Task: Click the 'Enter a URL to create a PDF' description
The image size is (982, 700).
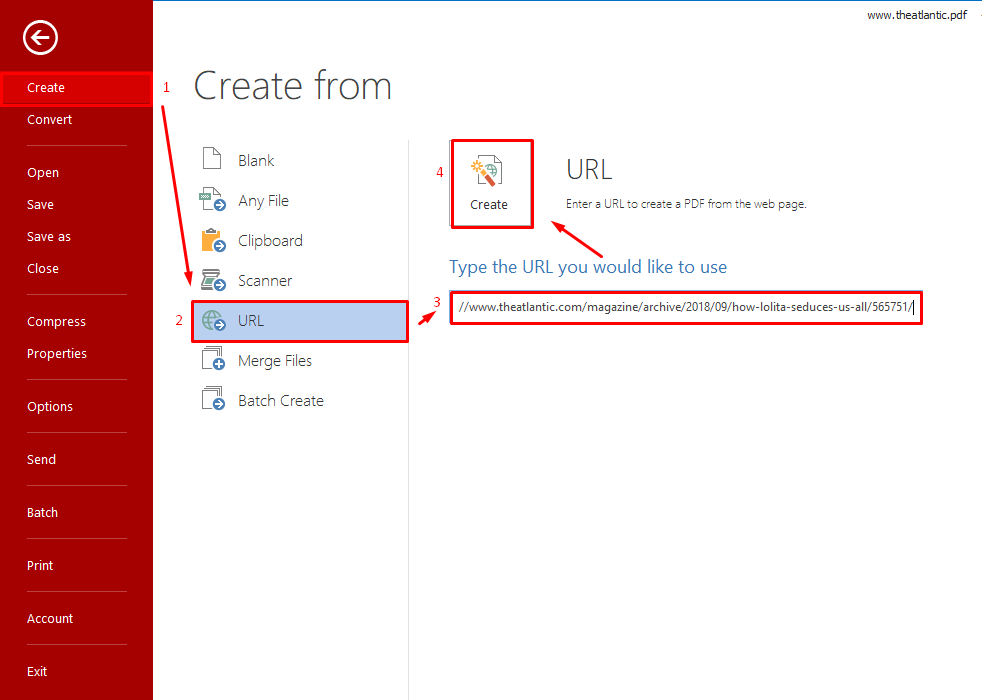Action: 686,204
